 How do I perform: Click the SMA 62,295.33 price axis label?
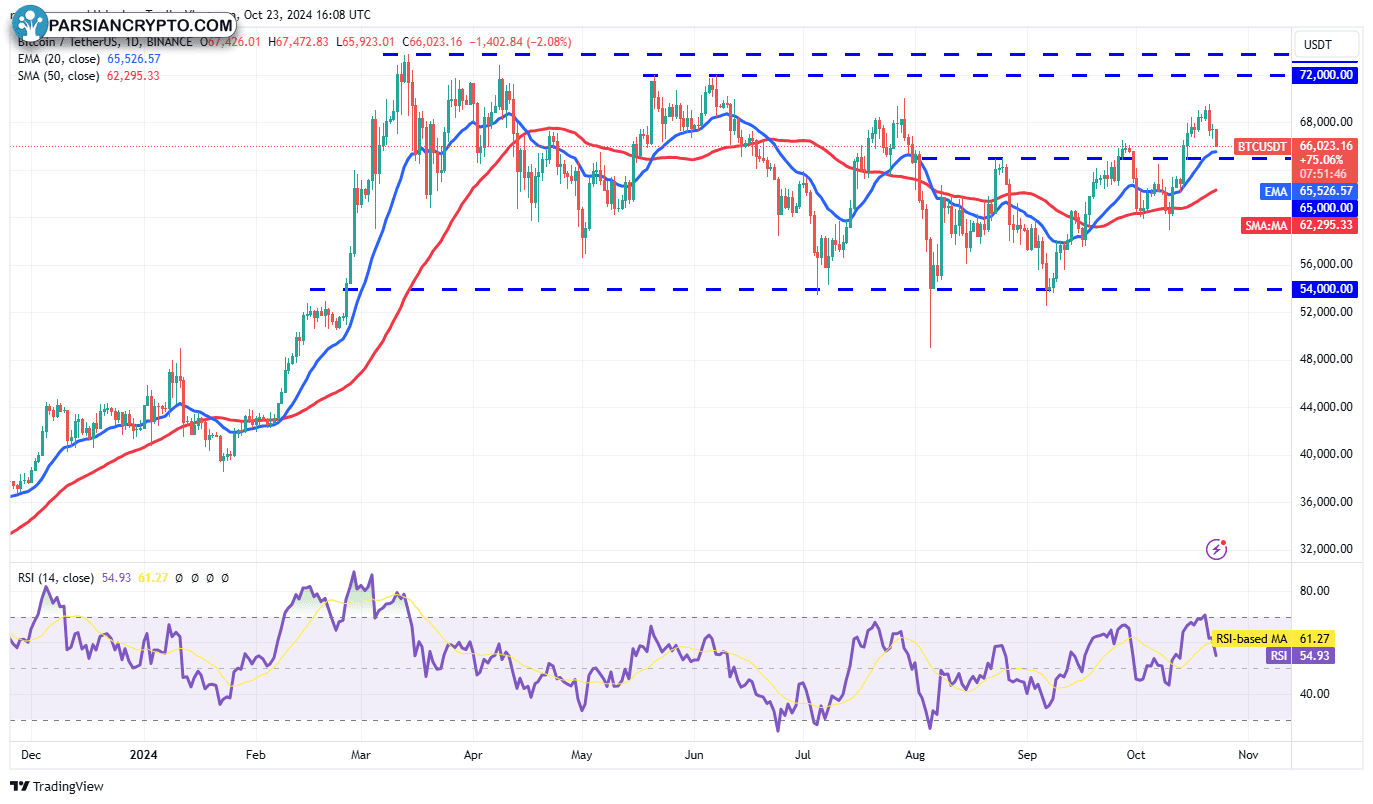click(x=1325, y=226)
